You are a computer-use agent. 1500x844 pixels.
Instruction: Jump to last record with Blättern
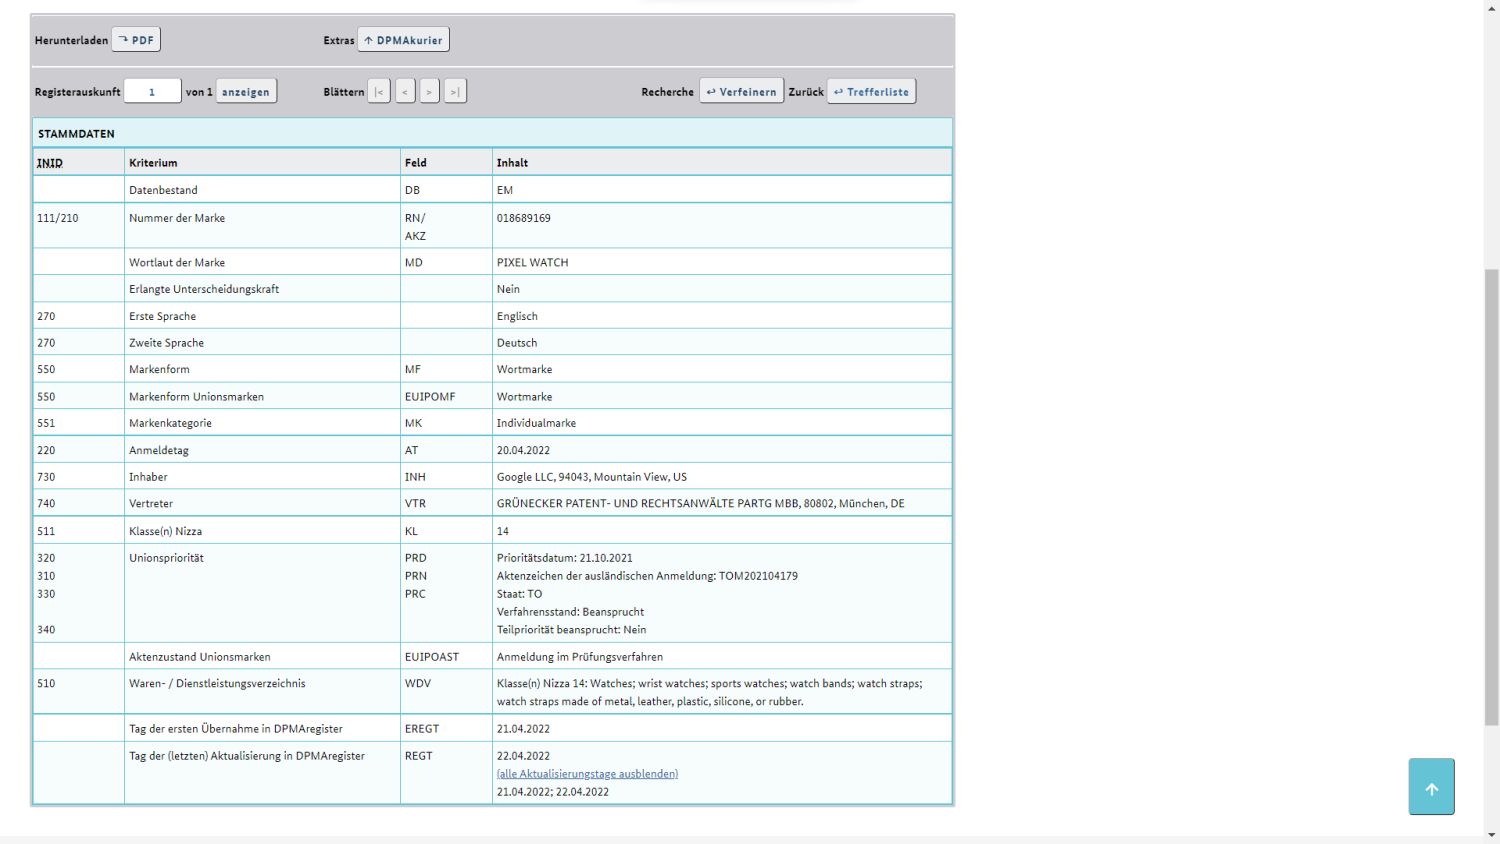pyautogui.click(x=455, y=92)
